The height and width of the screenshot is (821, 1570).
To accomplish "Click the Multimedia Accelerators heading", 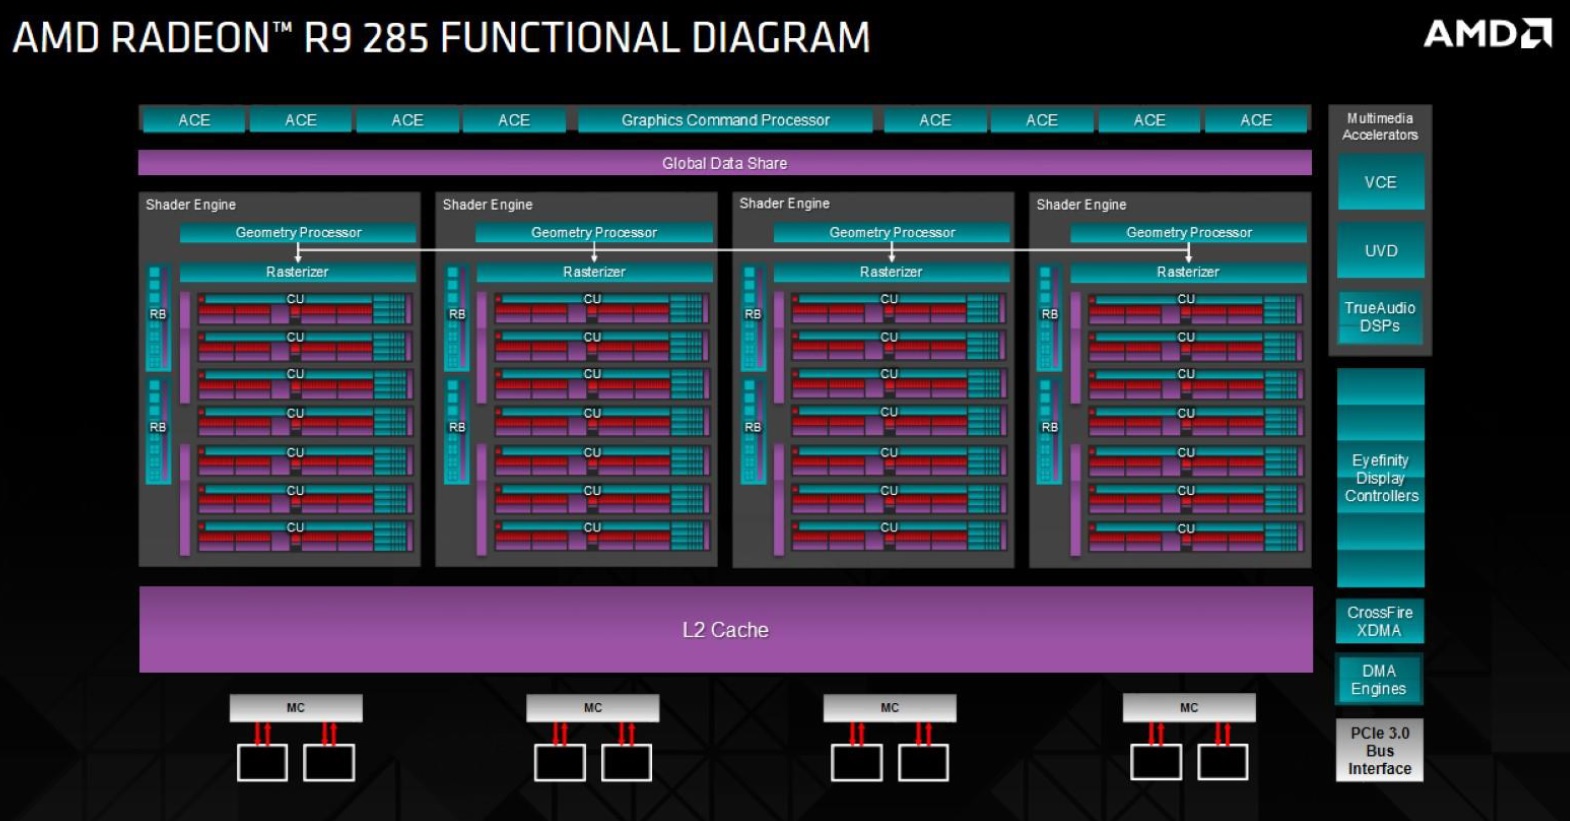I will click(1380, 126).
